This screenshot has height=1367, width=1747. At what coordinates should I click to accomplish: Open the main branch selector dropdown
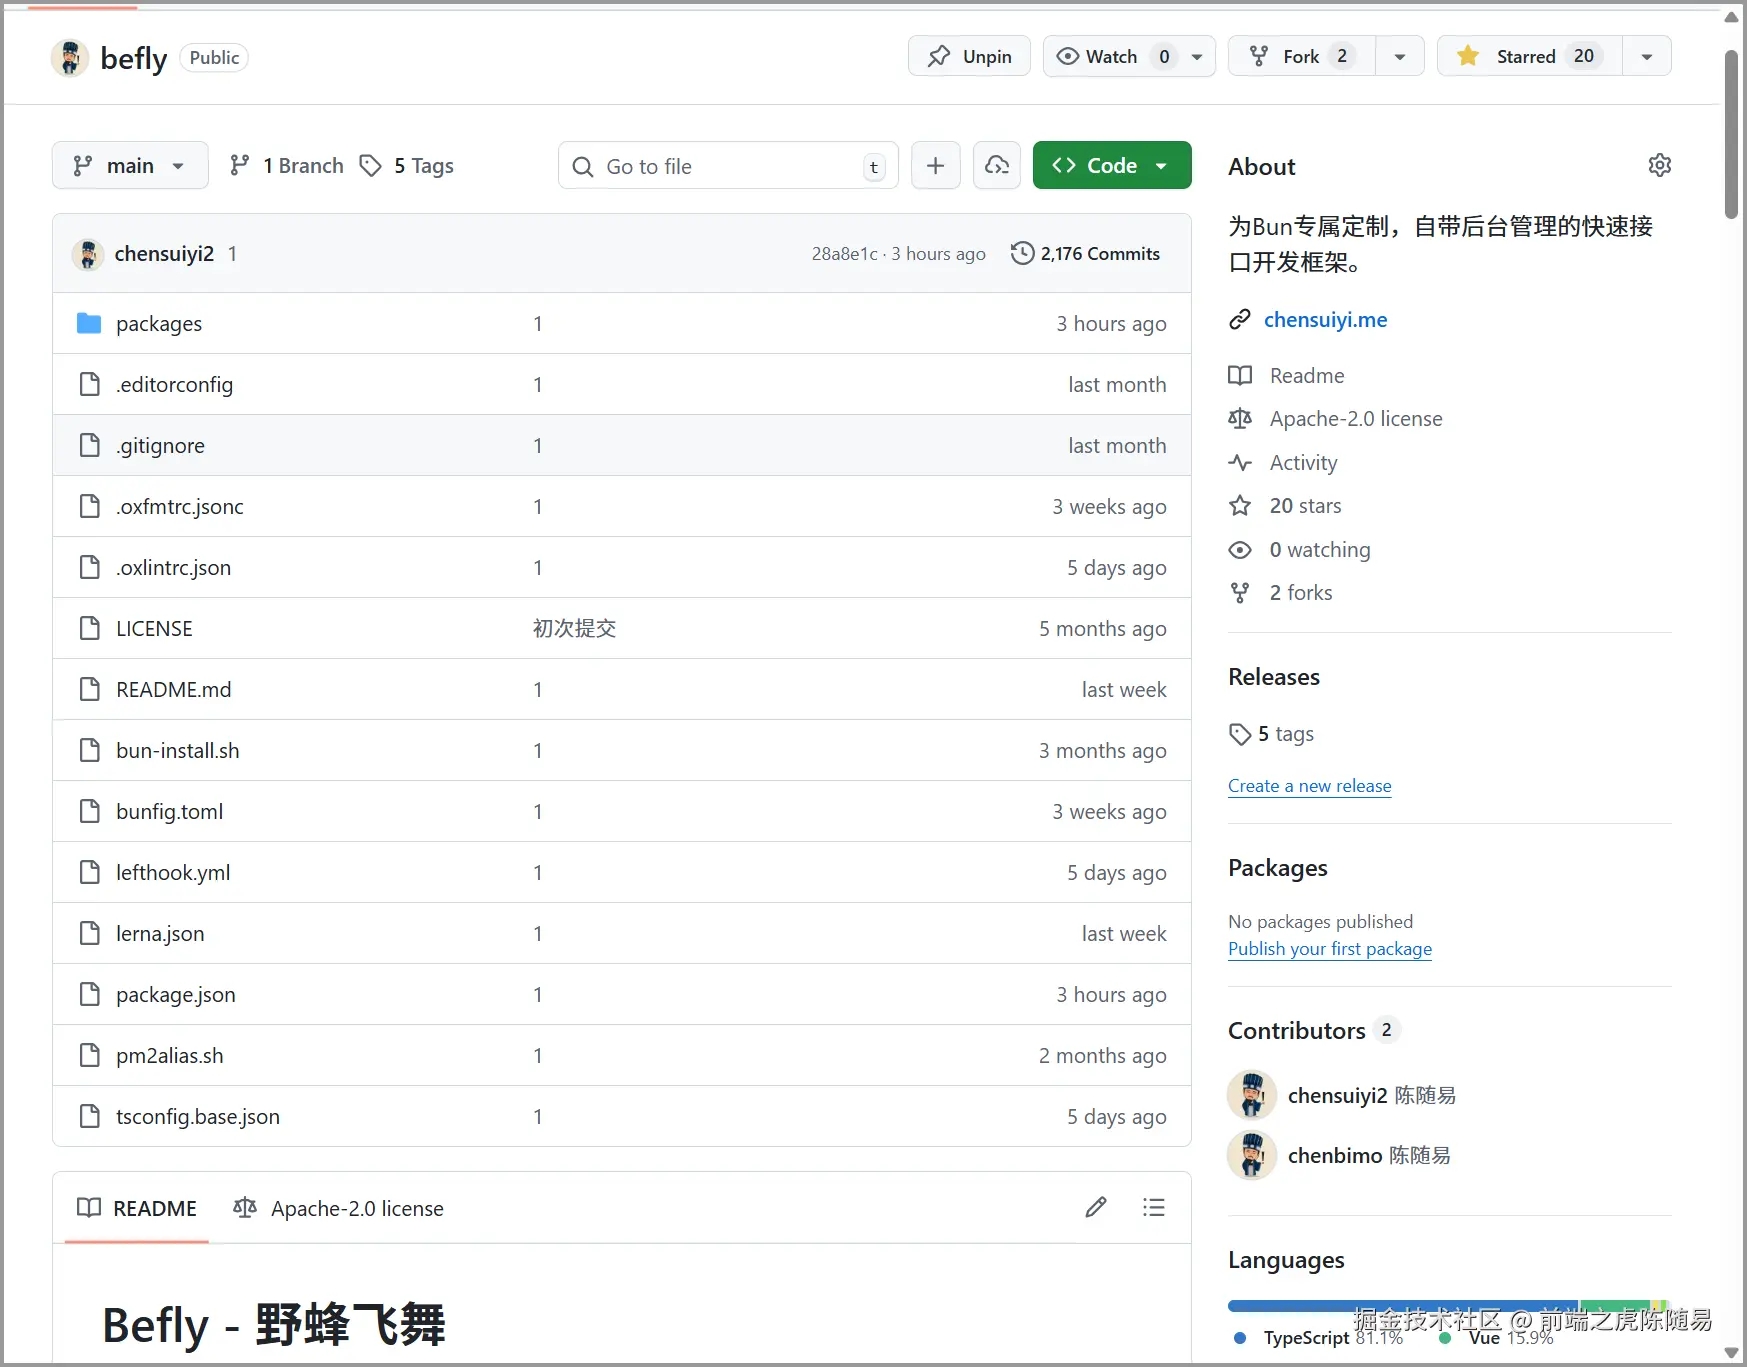130,166
